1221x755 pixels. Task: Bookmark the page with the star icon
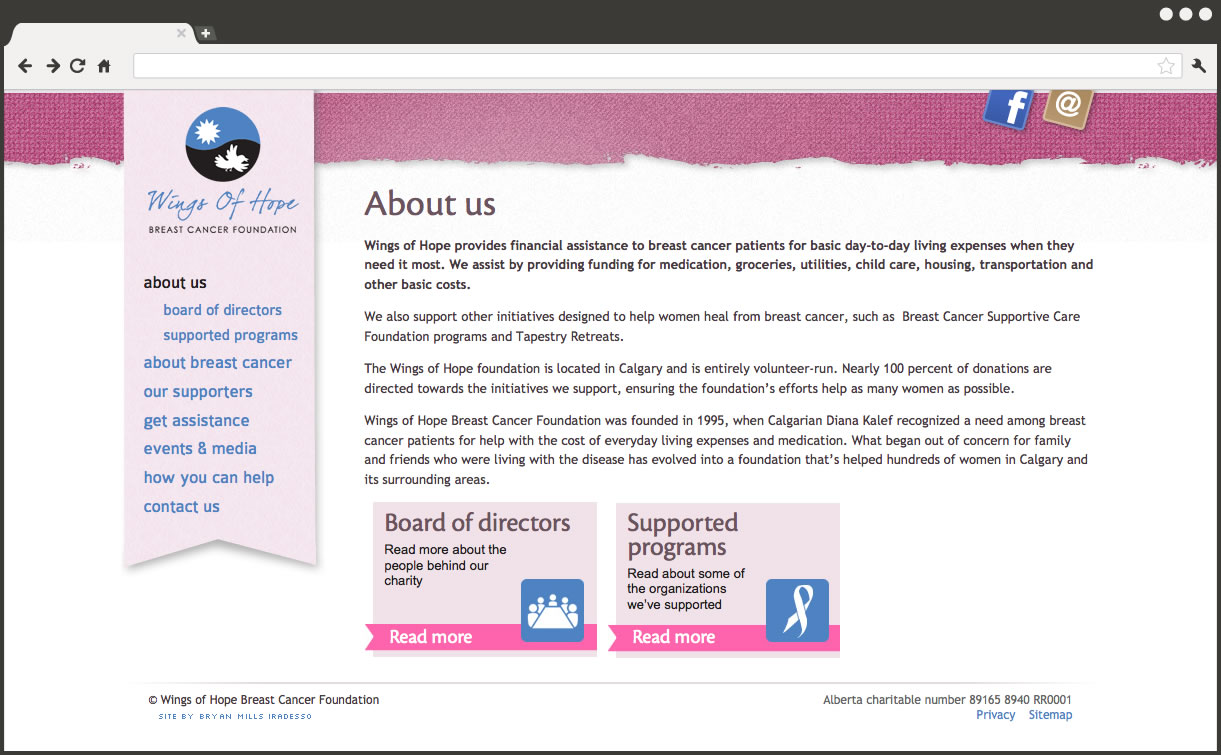pos(1166,66)
